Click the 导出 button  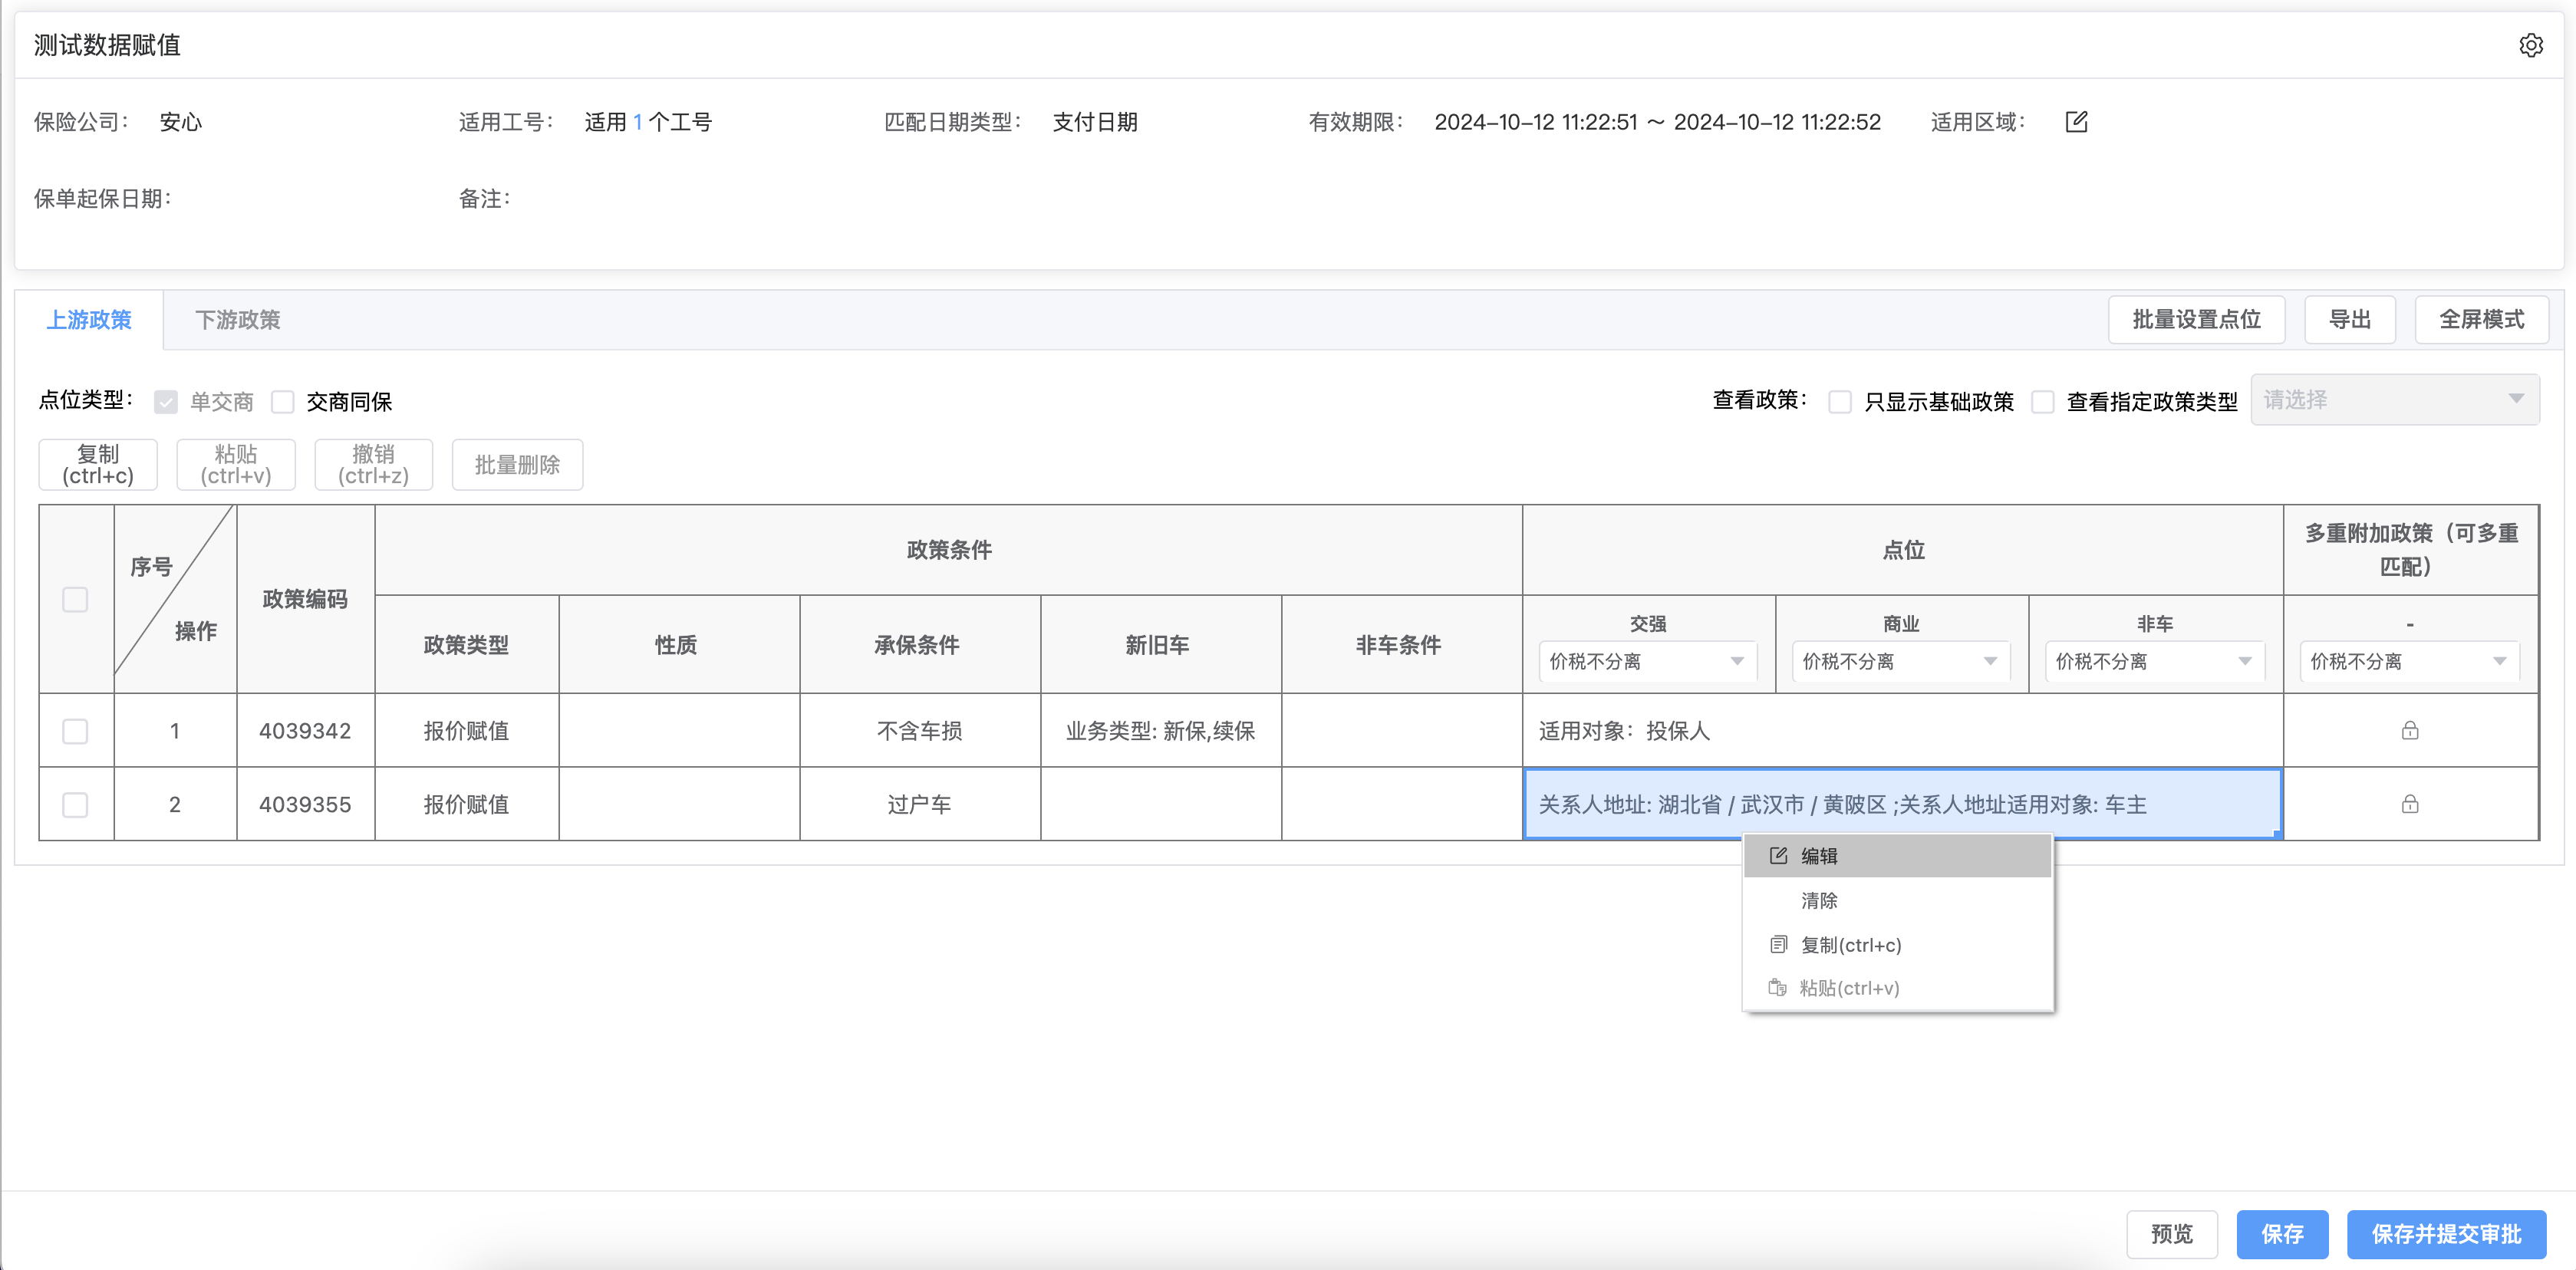coord(2350,320)
